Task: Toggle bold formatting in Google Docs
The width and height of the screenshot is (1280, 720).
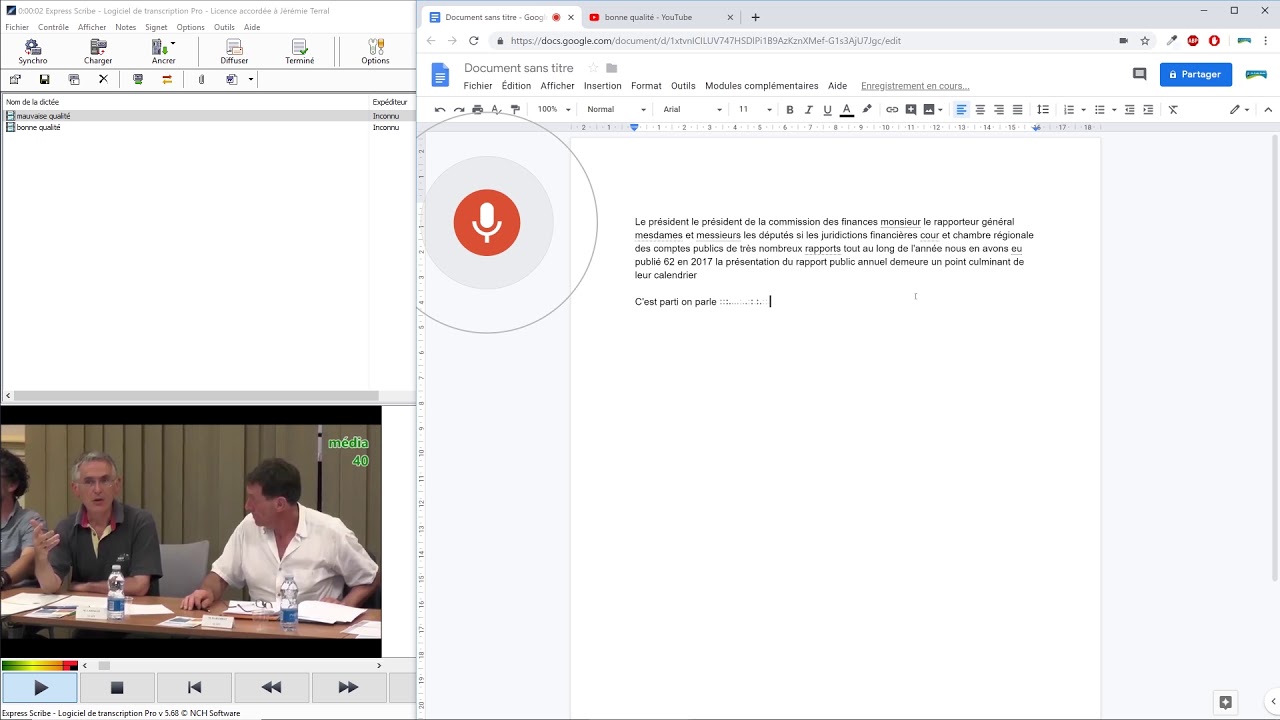Action: pos(790,110)
